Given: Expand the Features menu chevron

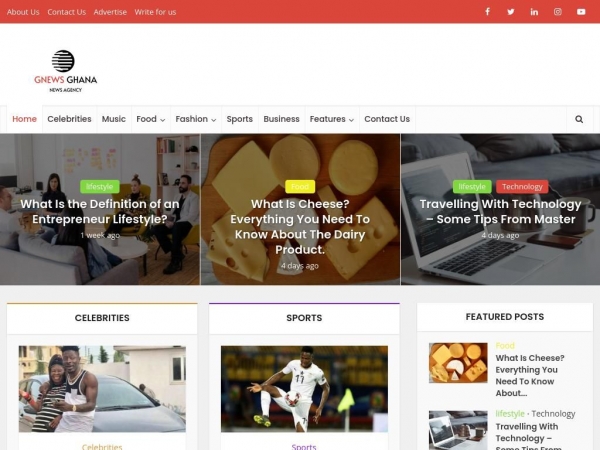Looking at the screenshot, I should click(351, 120).
